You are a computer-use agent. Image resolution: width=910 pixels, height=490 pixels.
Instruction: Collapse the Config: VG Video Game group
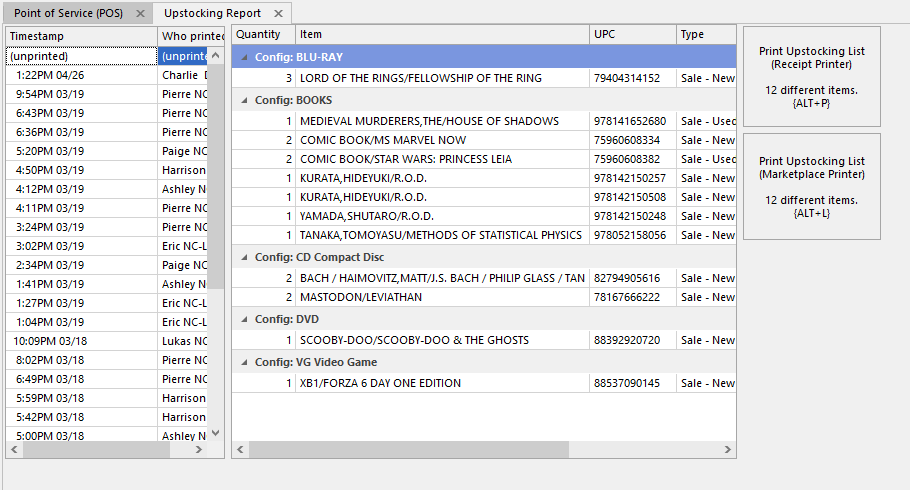coord(244,362)
